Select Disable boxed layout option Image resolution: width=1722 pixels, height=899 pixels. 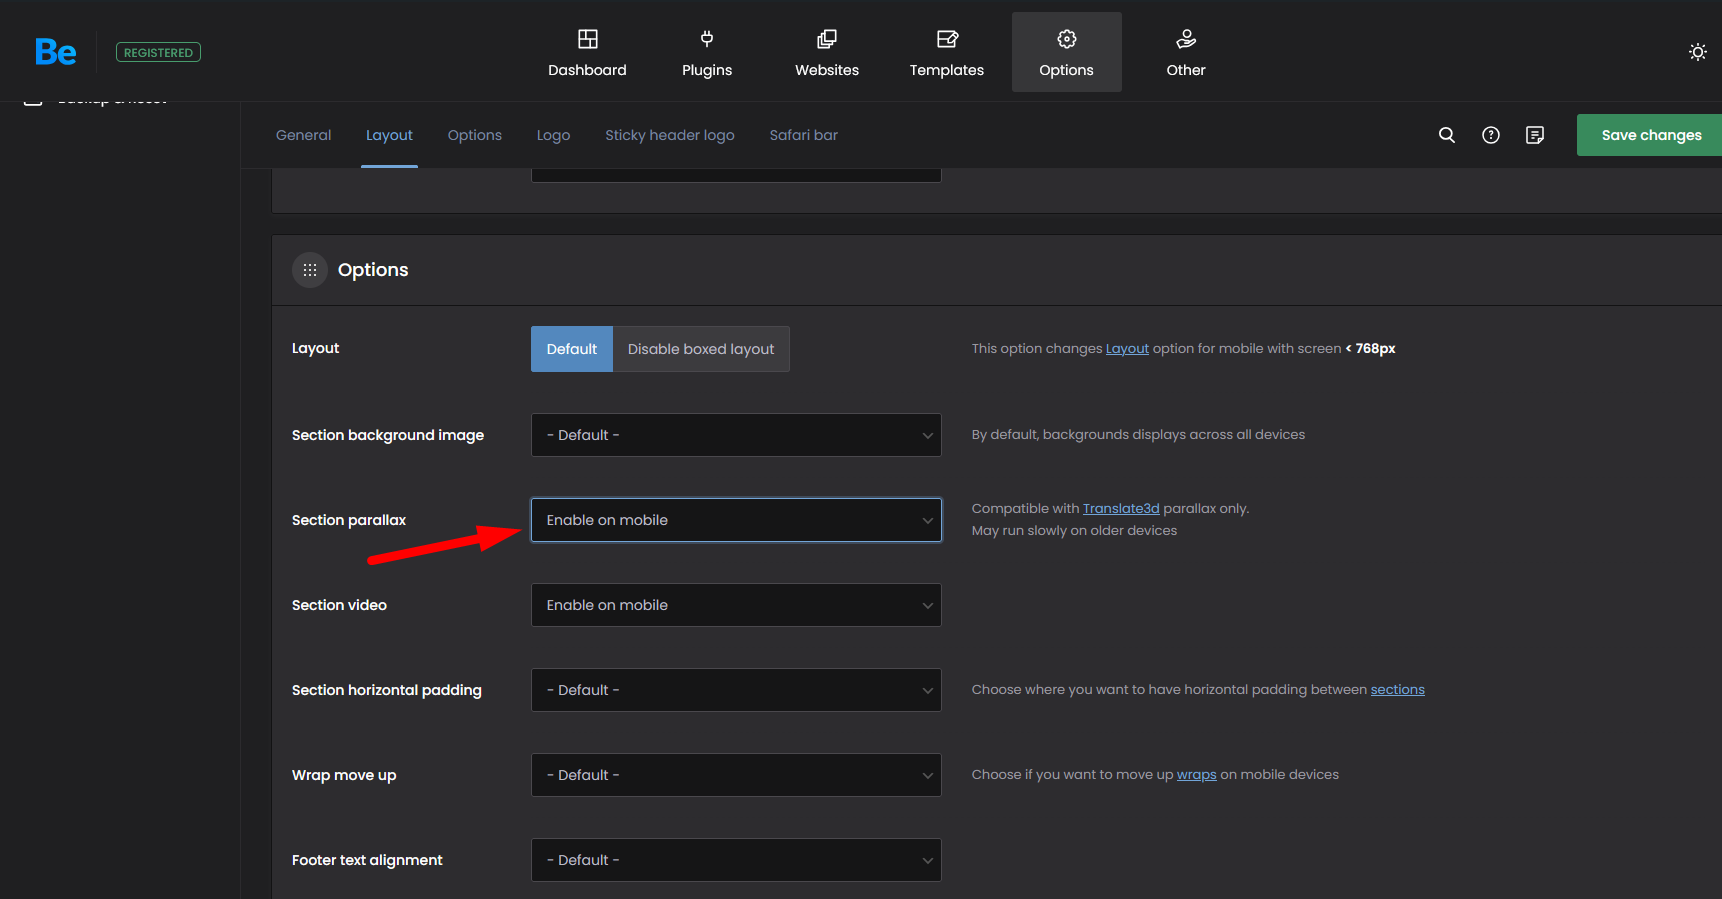(701, 349)
